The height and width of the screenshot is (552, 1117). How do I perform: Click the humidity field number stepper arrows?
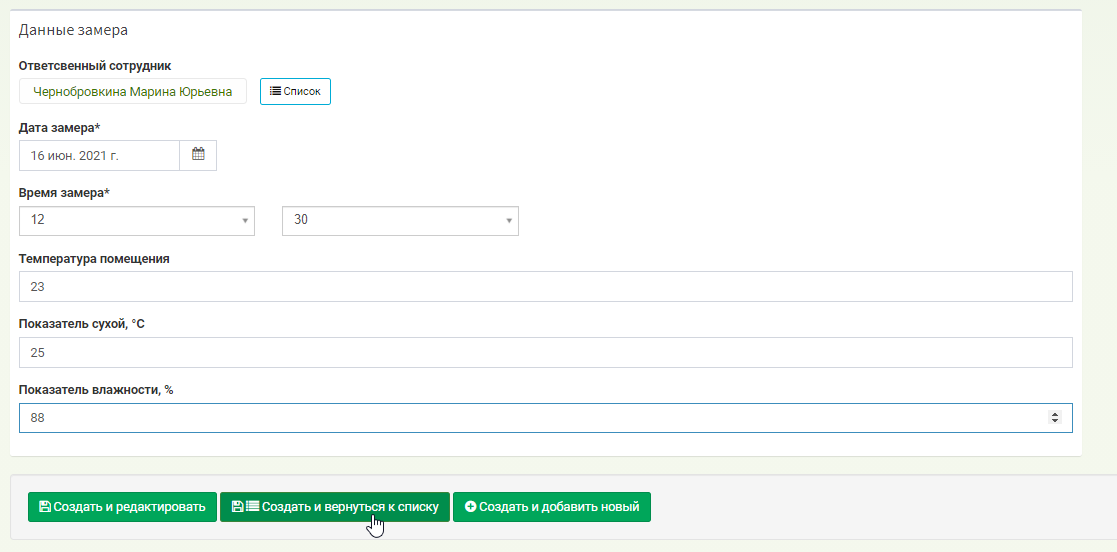click(1055, 418)
